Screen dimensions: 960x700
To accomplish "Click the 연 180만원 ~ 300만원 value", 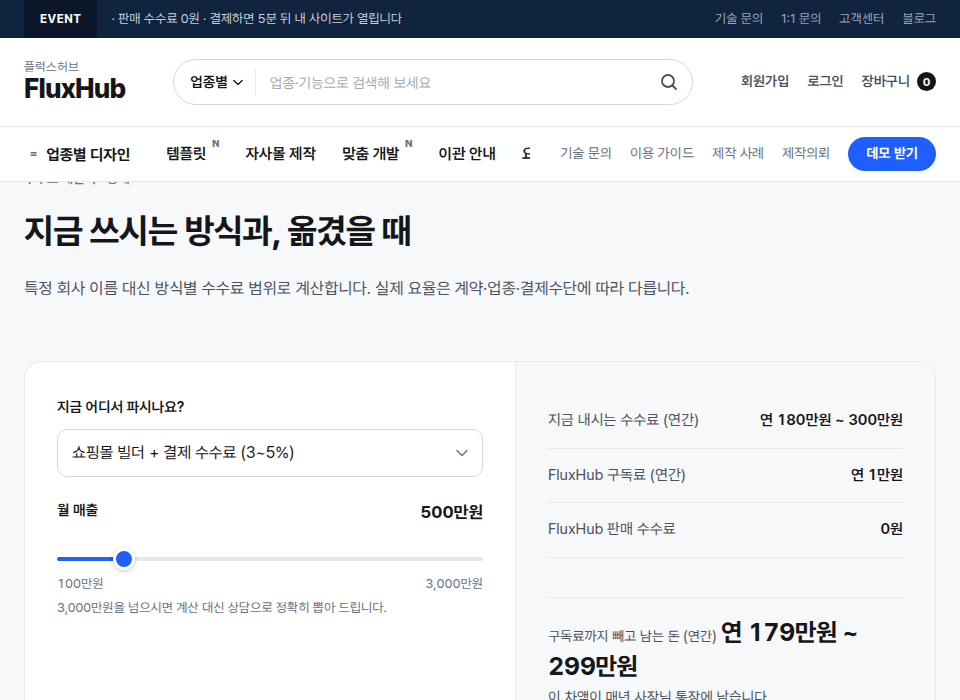I will [831, 420].
